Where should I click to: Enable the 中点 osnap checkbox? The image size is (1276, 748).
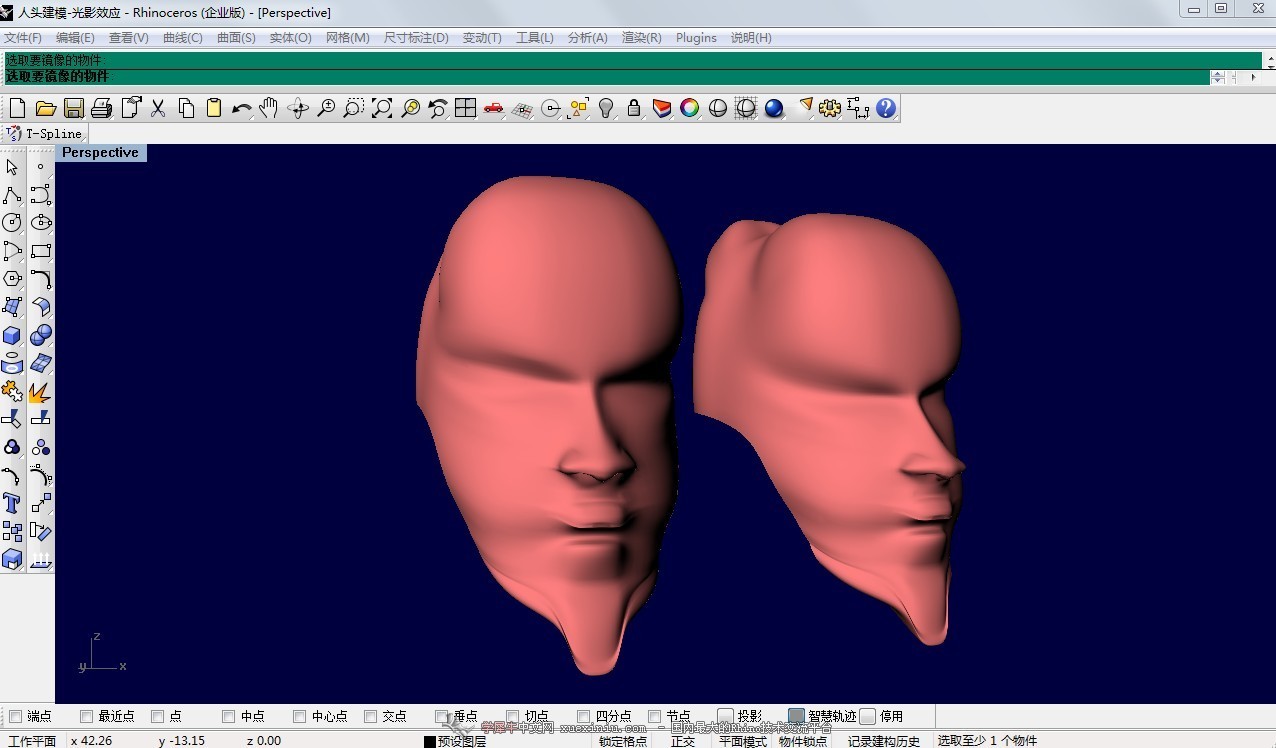click(x=228, y=716)
